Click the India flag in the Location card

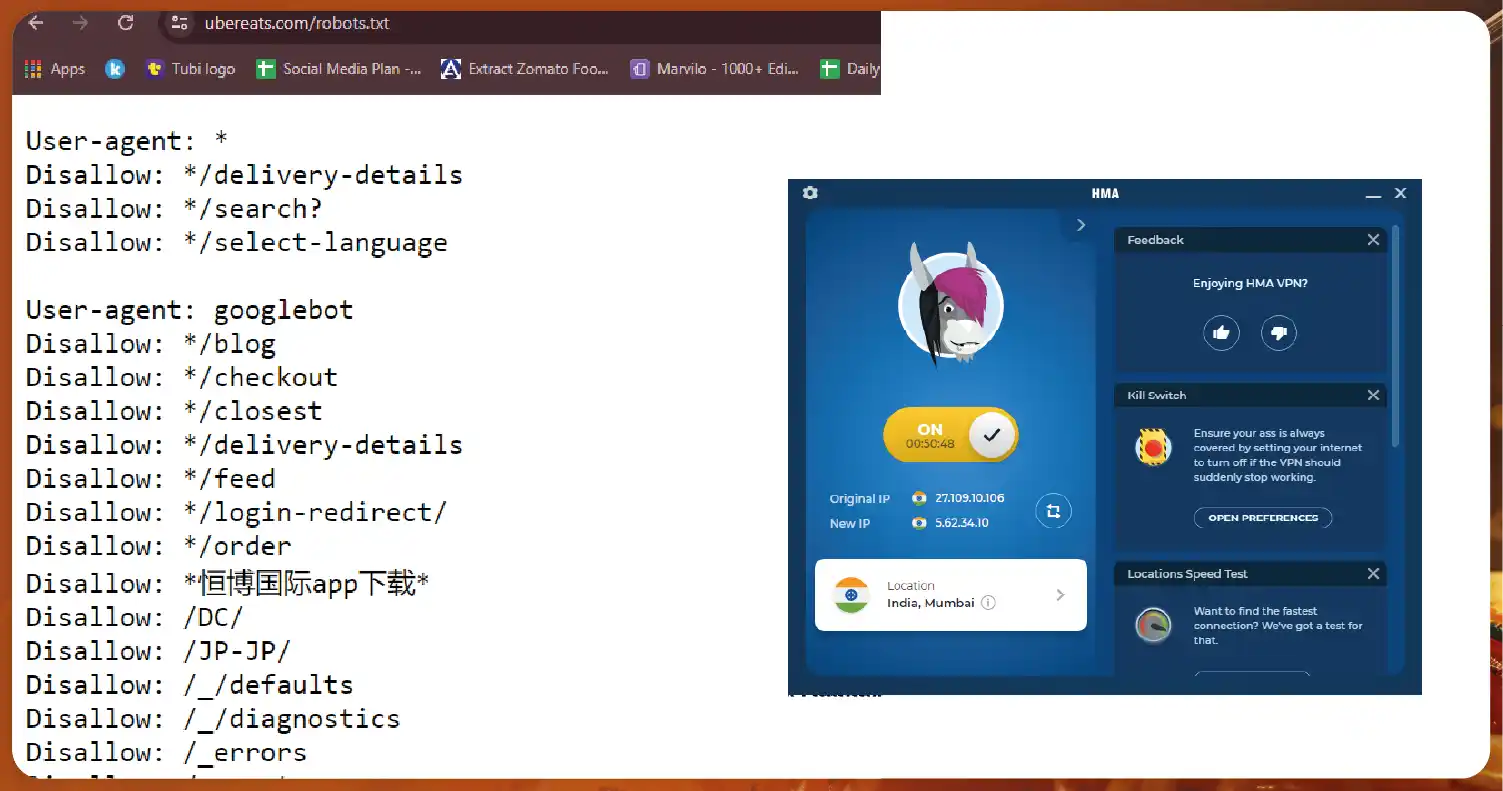coord(851,595)
